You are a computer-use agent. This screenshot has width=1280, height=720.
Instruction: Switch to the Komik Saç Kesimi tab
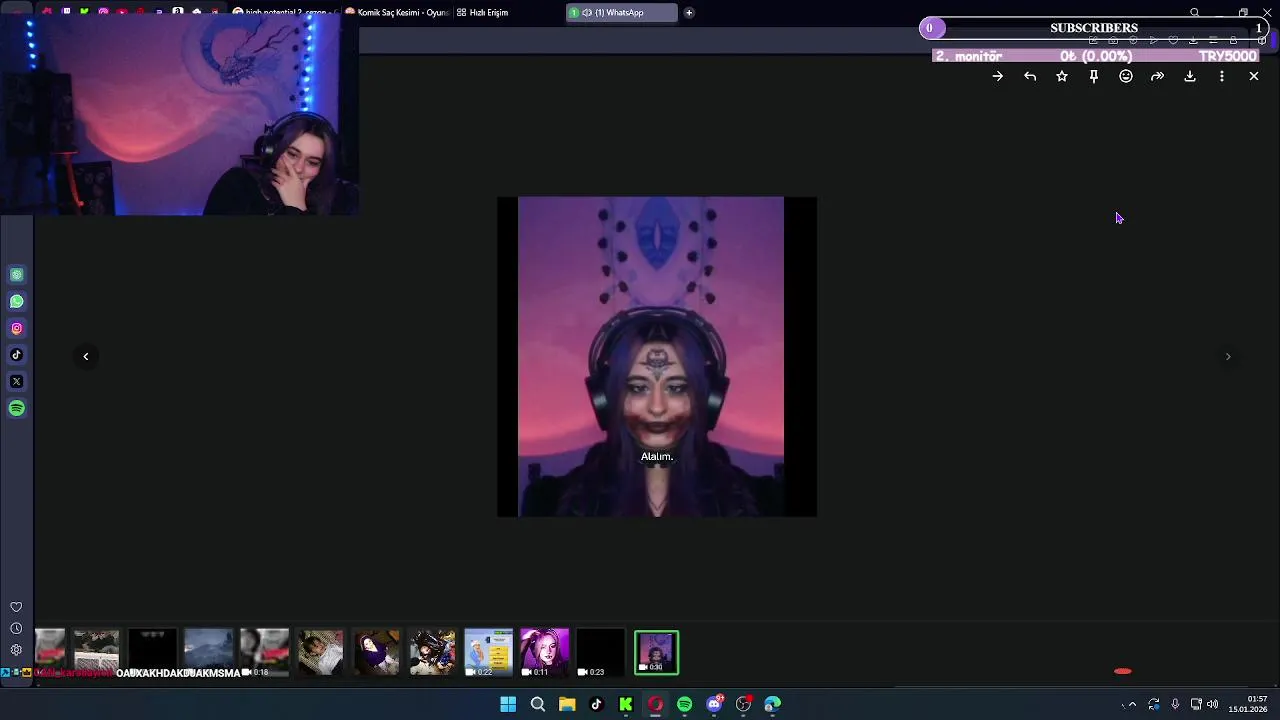pos(396,13)
